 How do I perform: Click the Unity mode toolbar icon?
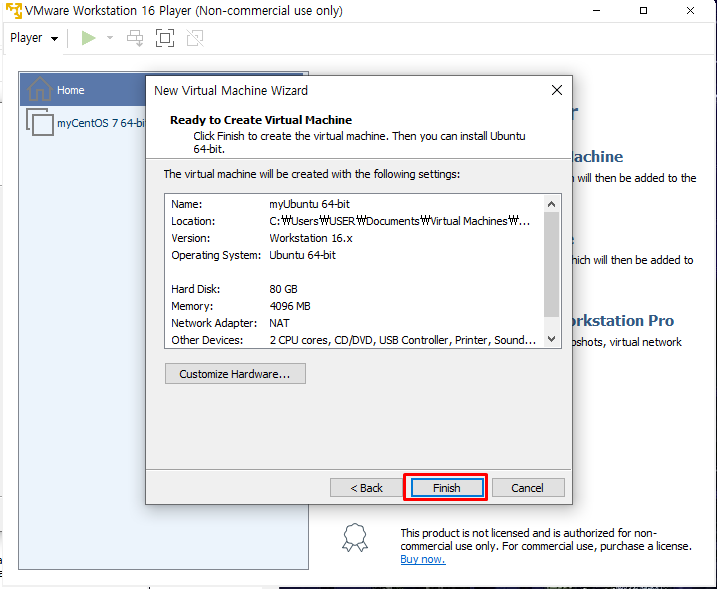195,38
